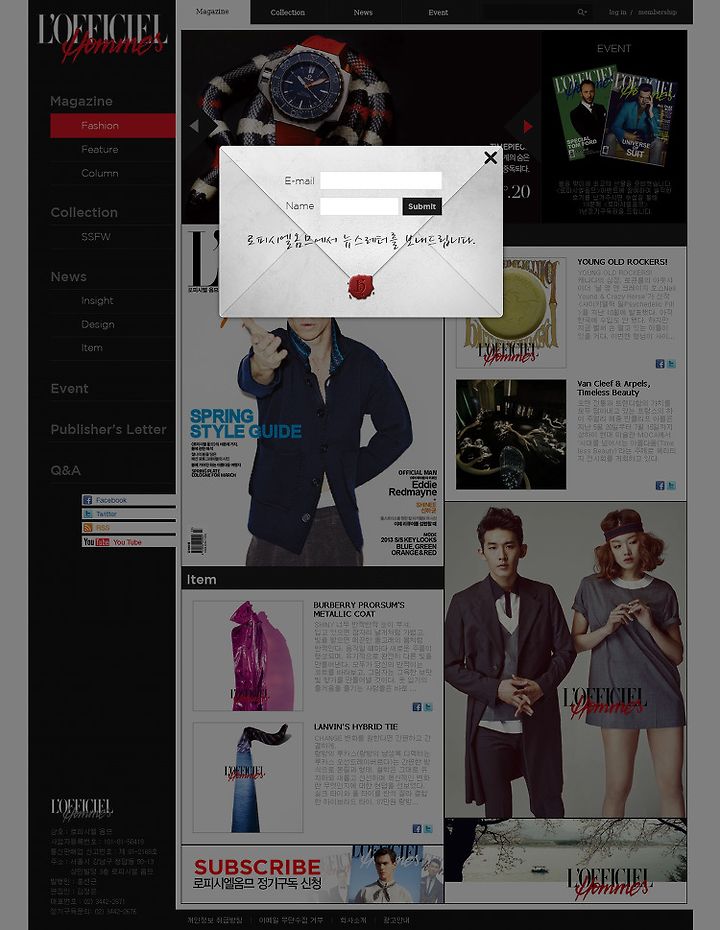Image resolution: width=720 pixels, height=930 pixels.
Task: Click the sidebar Facebook button
Action: pos(129,500)
